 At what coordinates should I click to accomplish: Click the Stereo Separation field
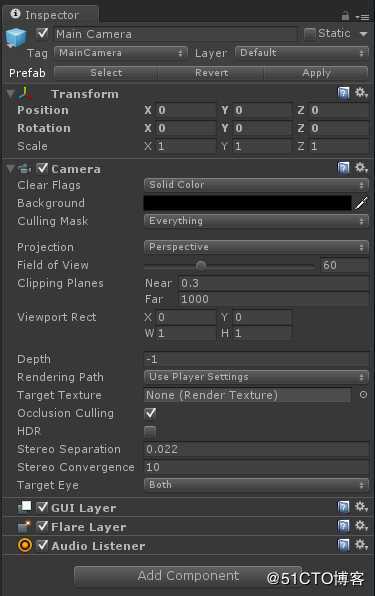[x=256, y=449]
